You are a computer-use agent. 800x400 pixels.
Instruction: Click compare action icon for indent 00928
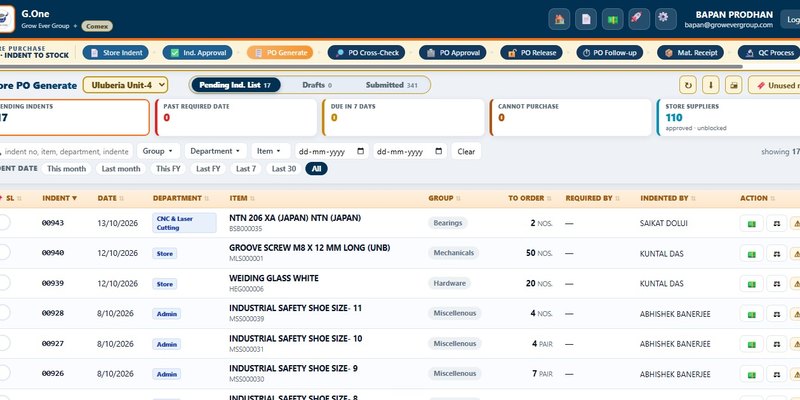pyautogui.click(x=777, y=314)
